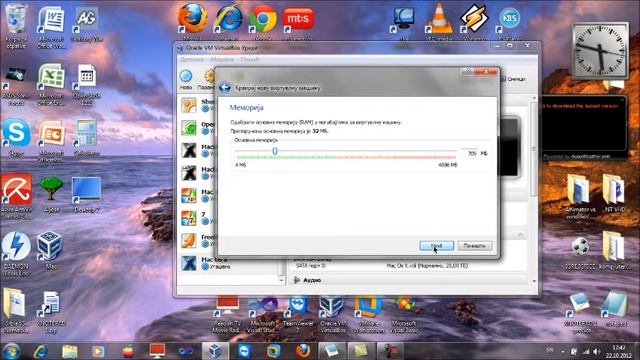Open the VMware Workstation desktop shortcut
Screen dimensions: 640x360
pyautogui.click(x=368, y=314)
